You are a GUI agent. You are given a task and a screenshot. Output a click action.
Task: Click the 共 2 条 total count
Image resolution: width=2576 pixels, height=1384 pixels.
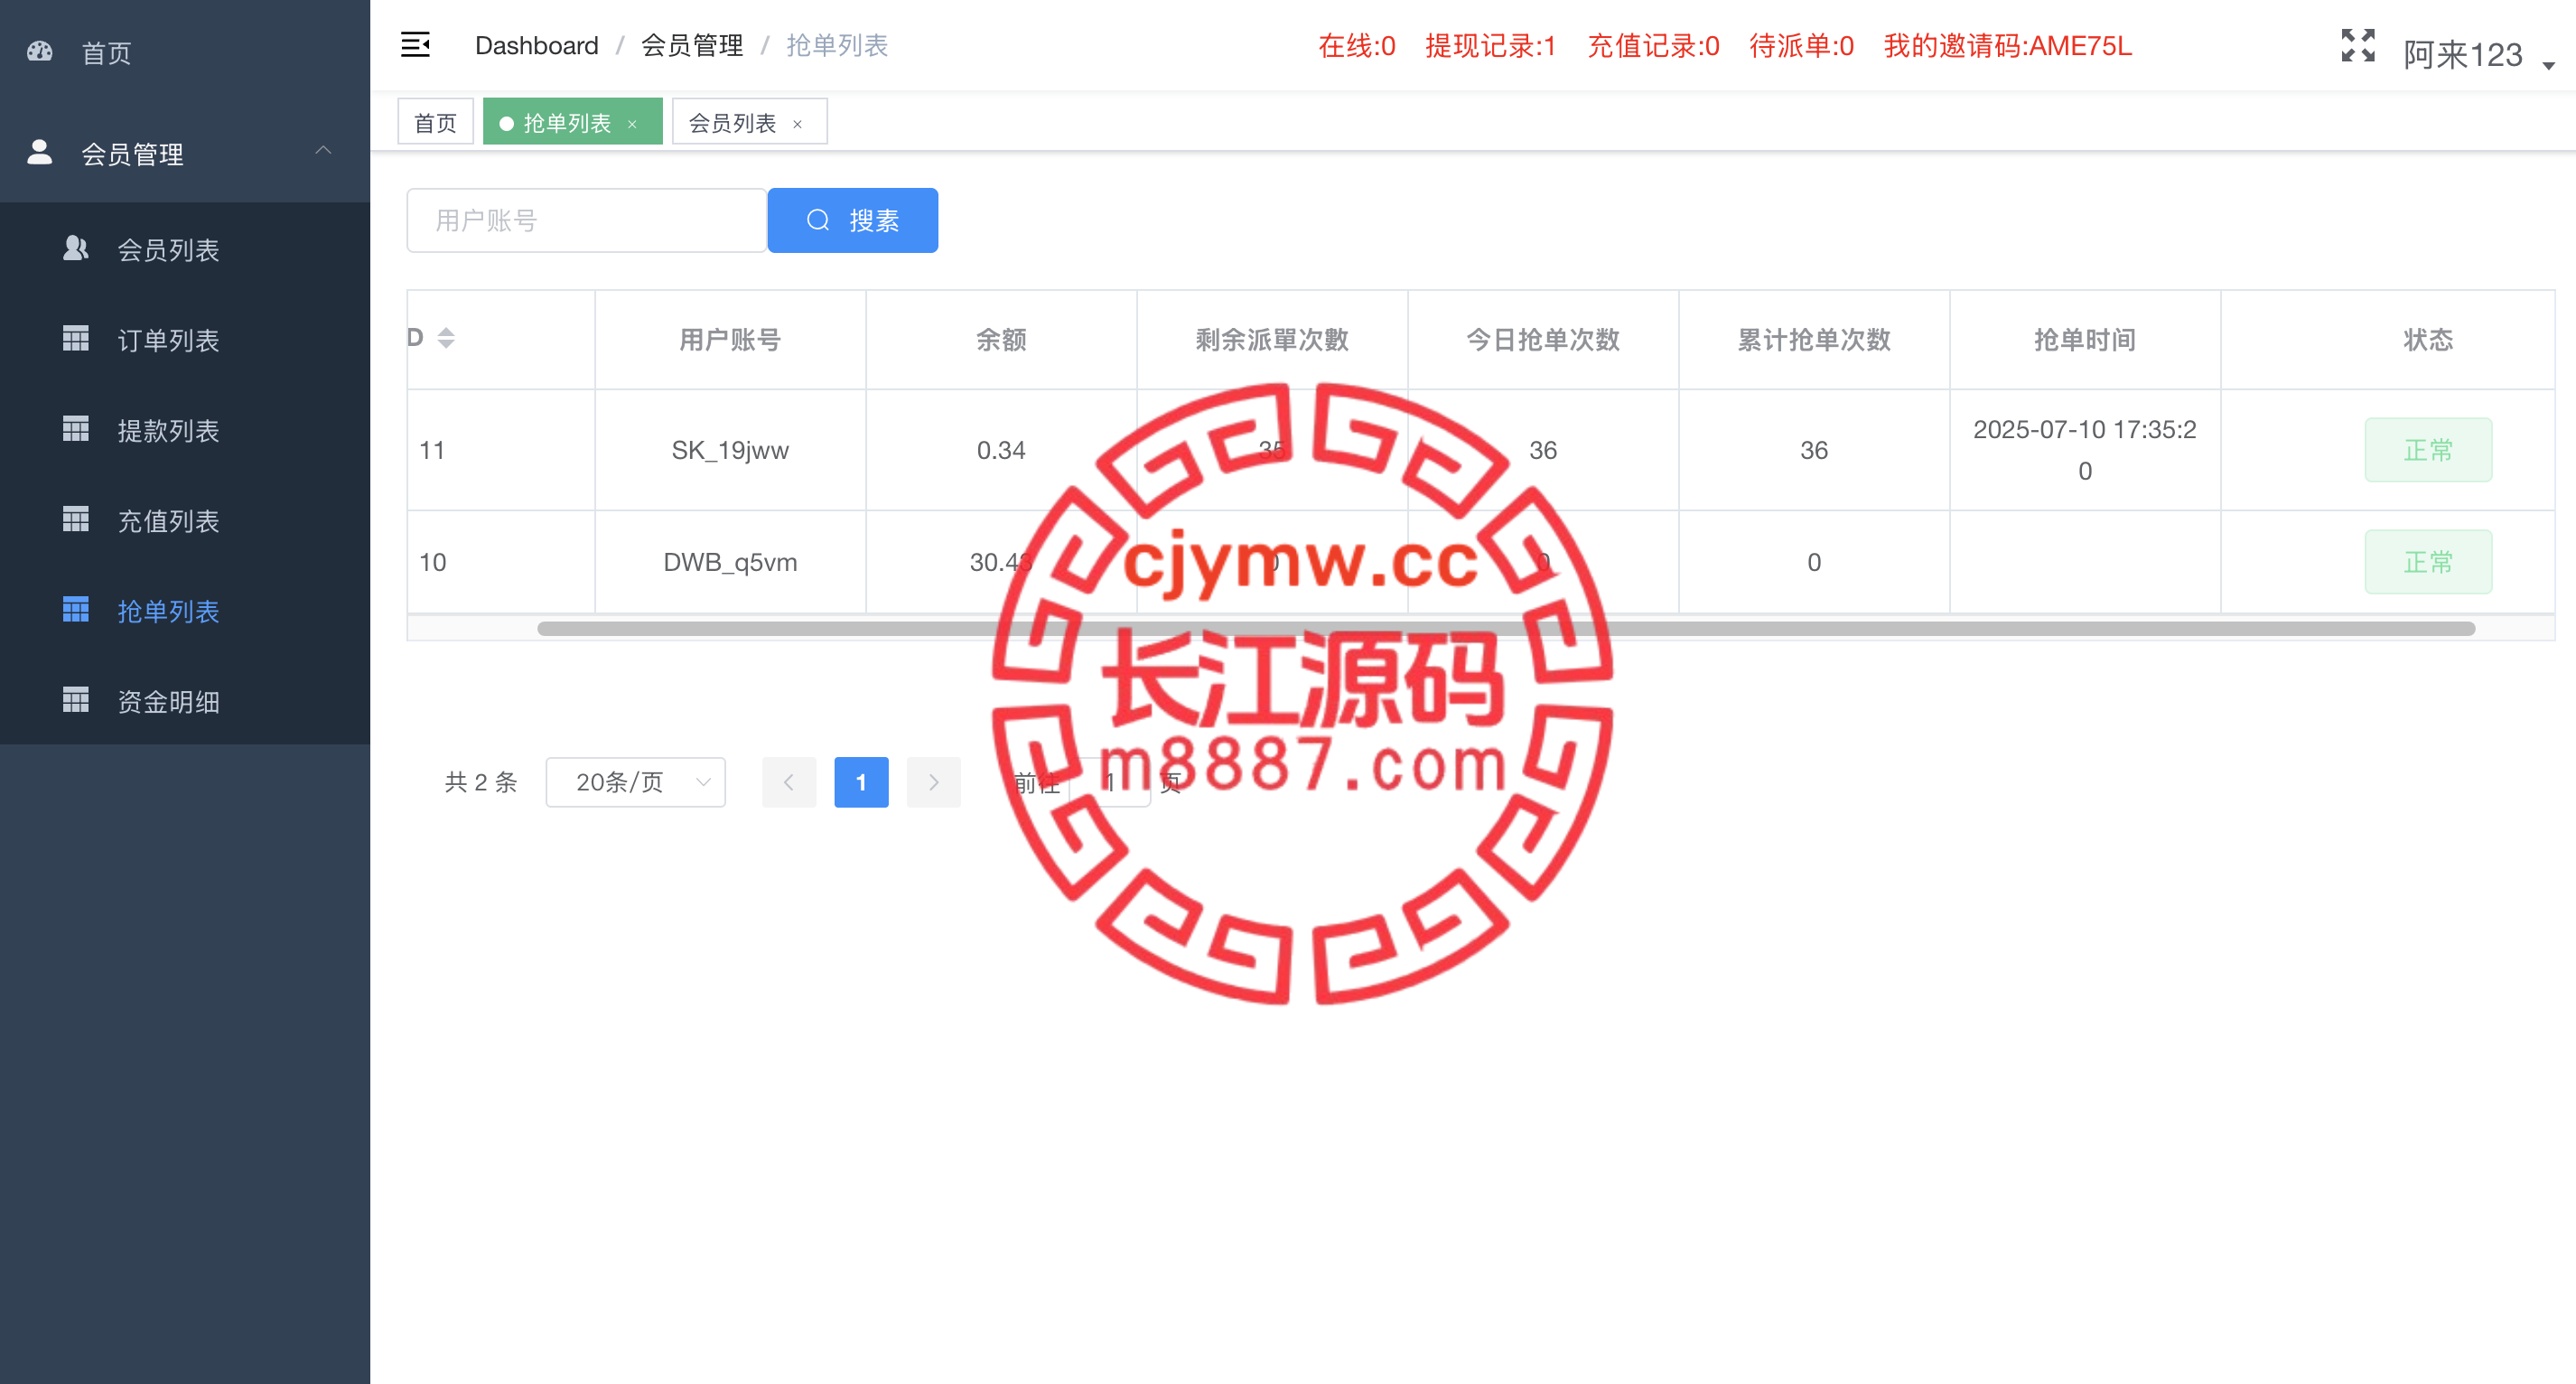click(481, 782)
